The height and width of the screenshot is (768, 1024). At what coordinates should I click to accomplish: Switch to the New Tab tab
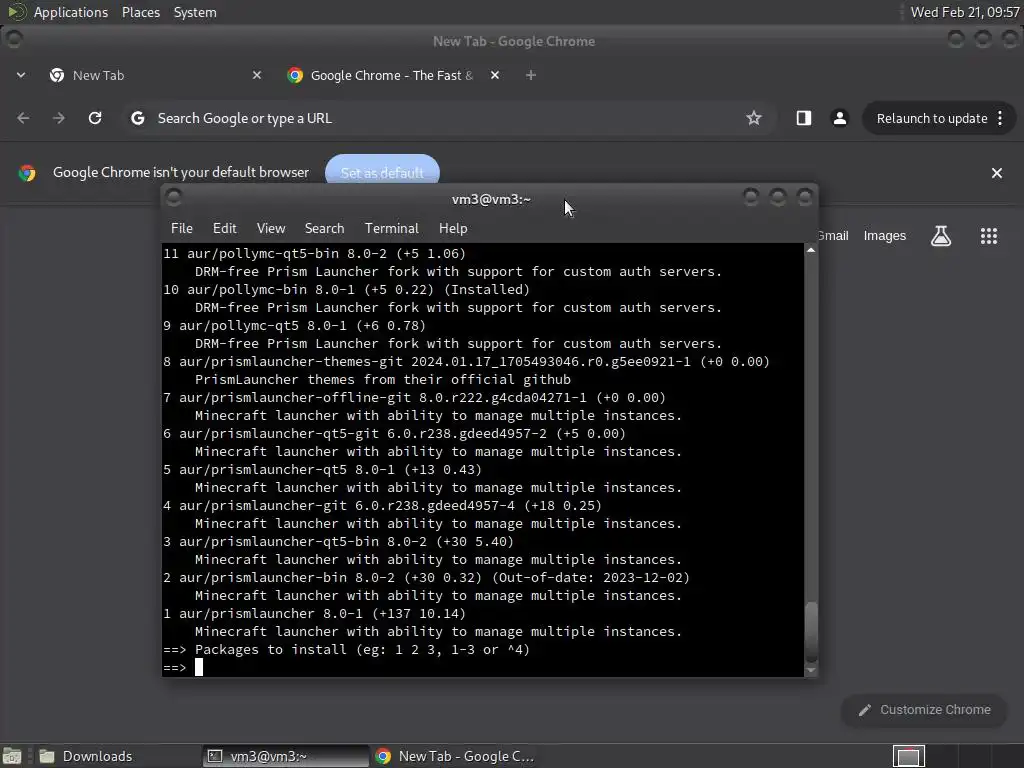pos(154,75)
